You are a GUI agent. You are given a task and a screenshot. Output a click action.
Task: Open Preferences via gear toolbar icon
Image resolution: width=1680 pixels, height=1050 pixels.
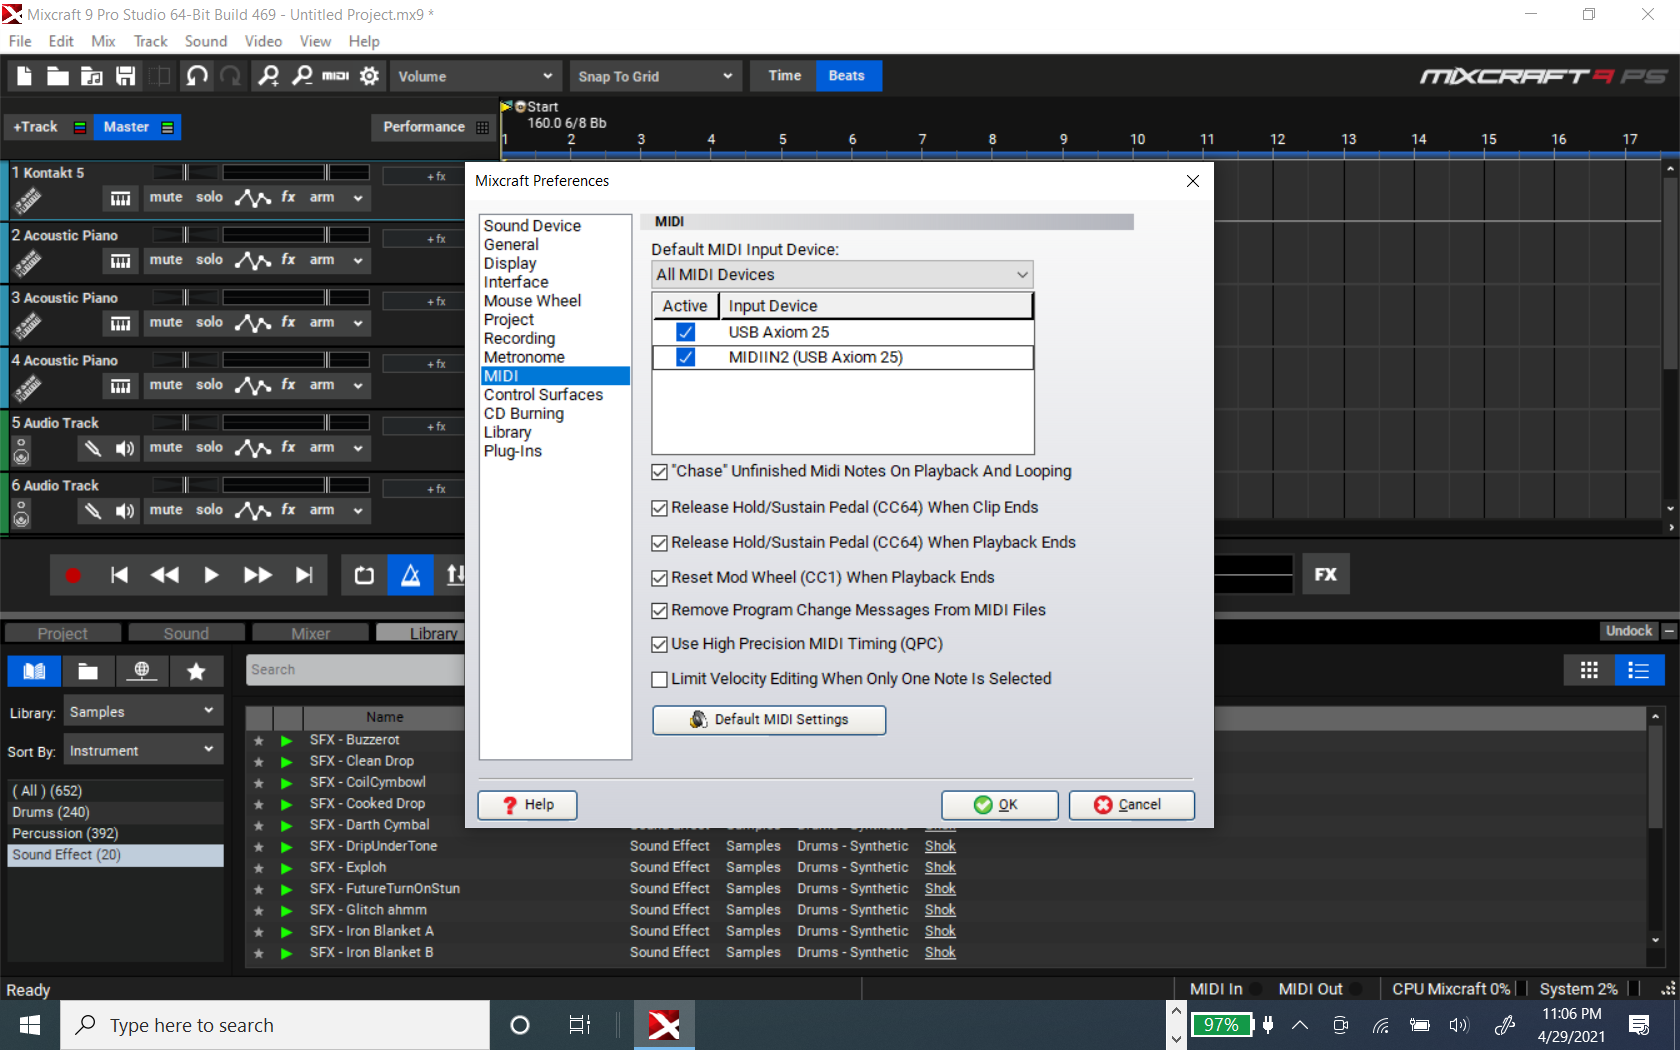click(x=369, y=76)
